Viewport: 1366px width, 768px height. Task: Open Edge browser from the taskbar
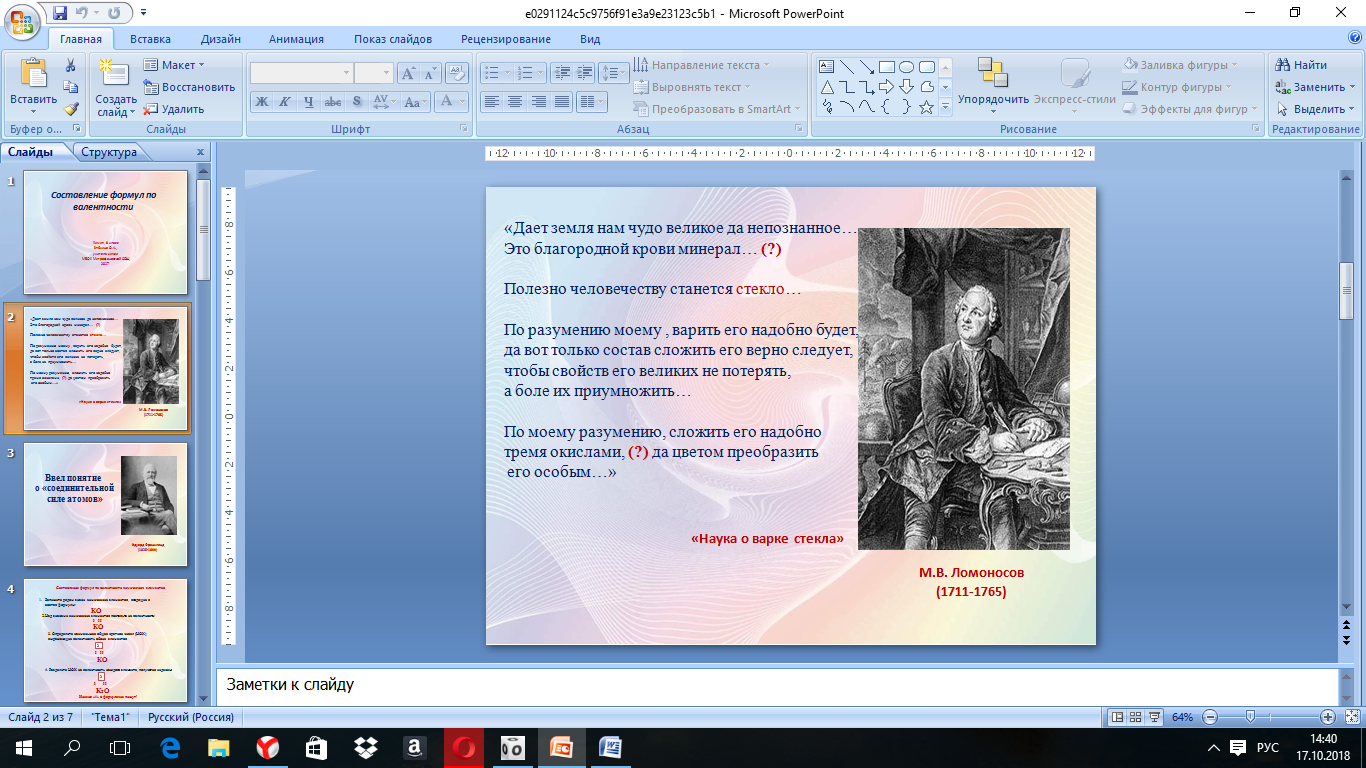169,747
